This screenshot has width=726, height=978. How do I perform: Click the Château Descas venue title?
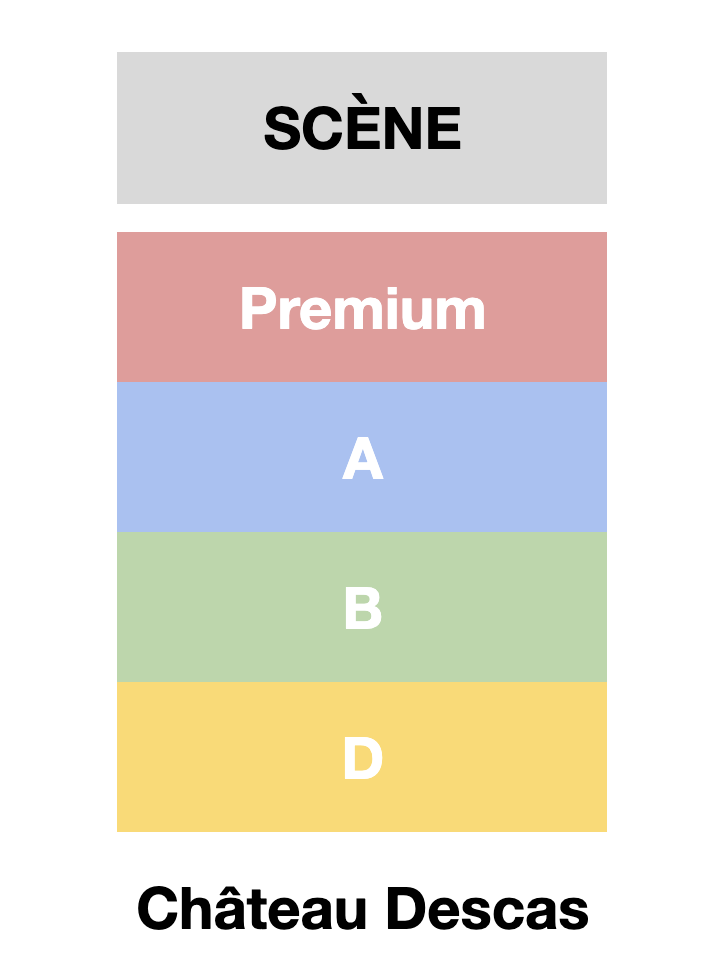pos(362,910)
